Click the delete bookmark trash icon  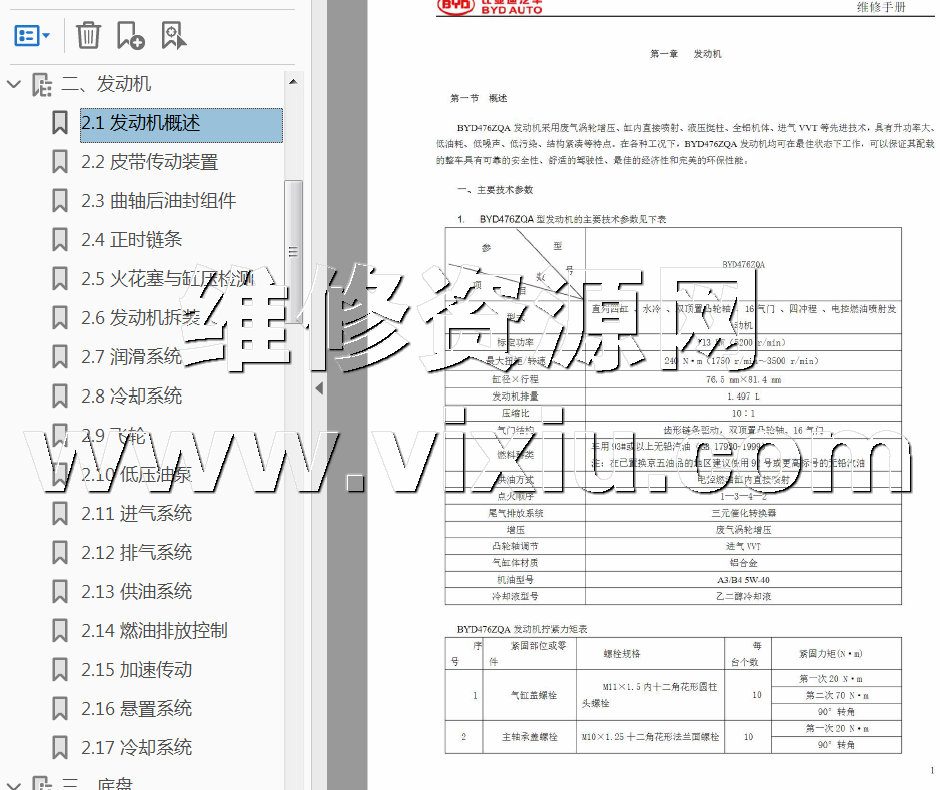click(89, 36)
